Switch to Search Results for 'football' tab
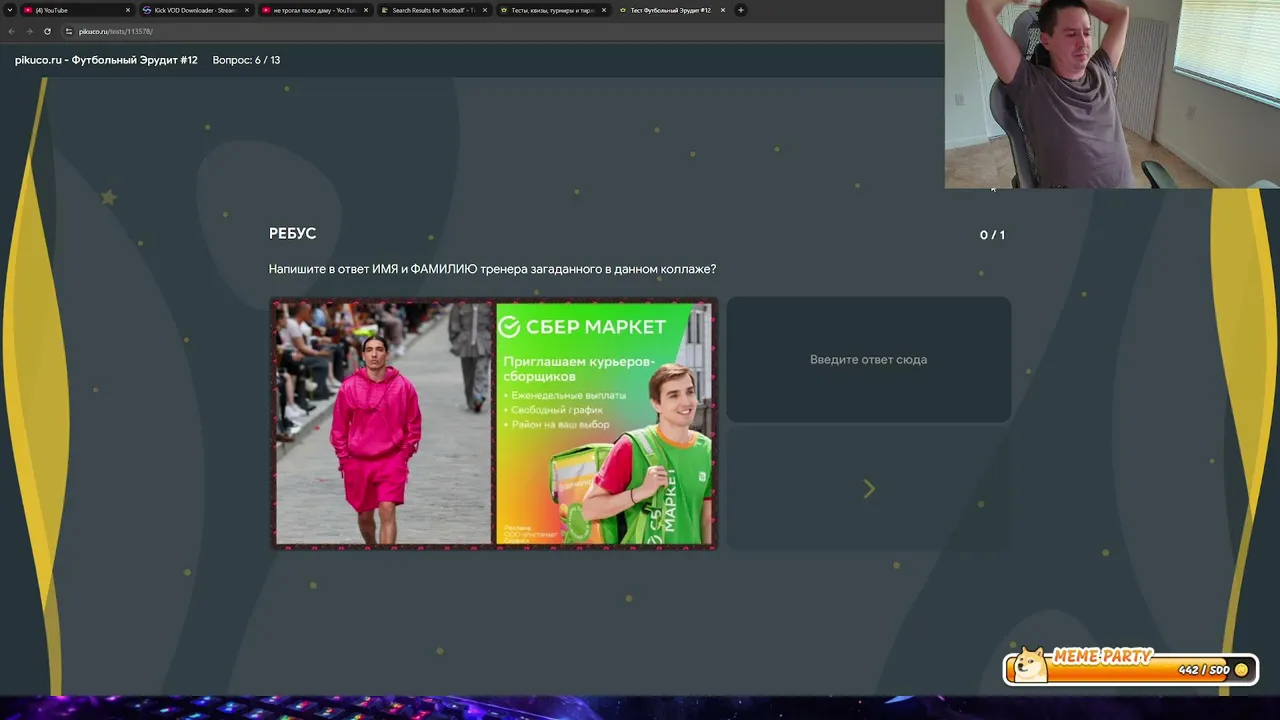The image size is (1280, 720). (433, 10)
